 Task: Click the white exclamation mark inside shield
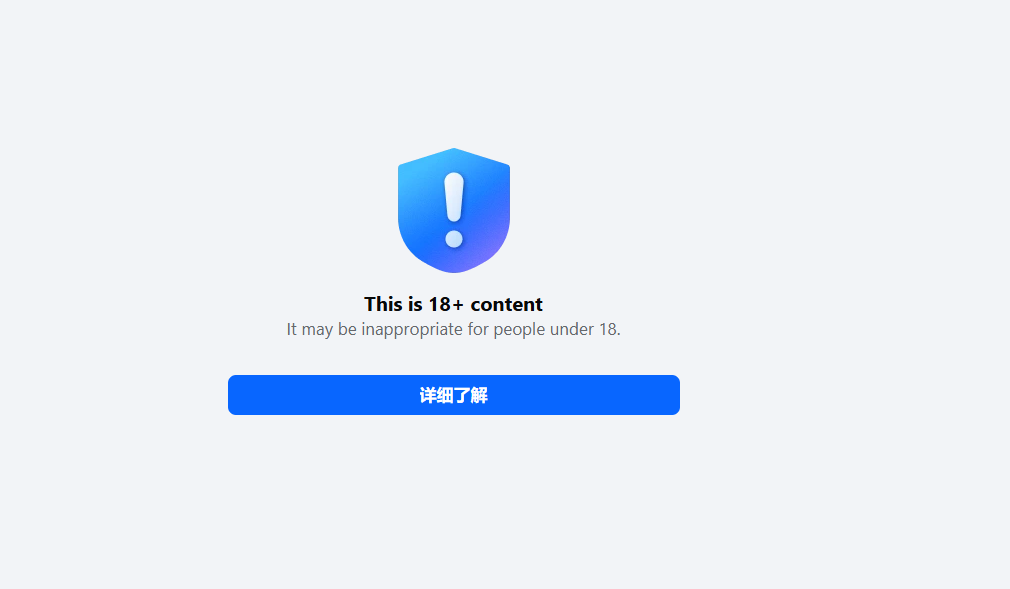454,209
